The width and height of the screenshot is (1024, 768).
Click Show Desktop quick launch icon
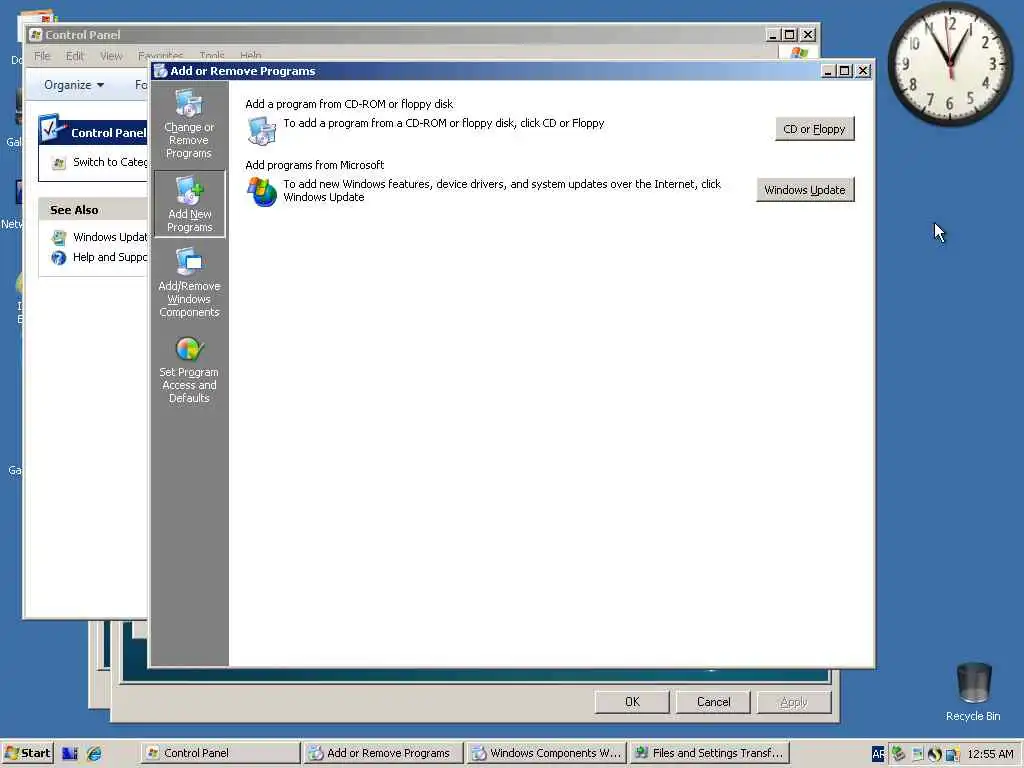pos(70,753)
